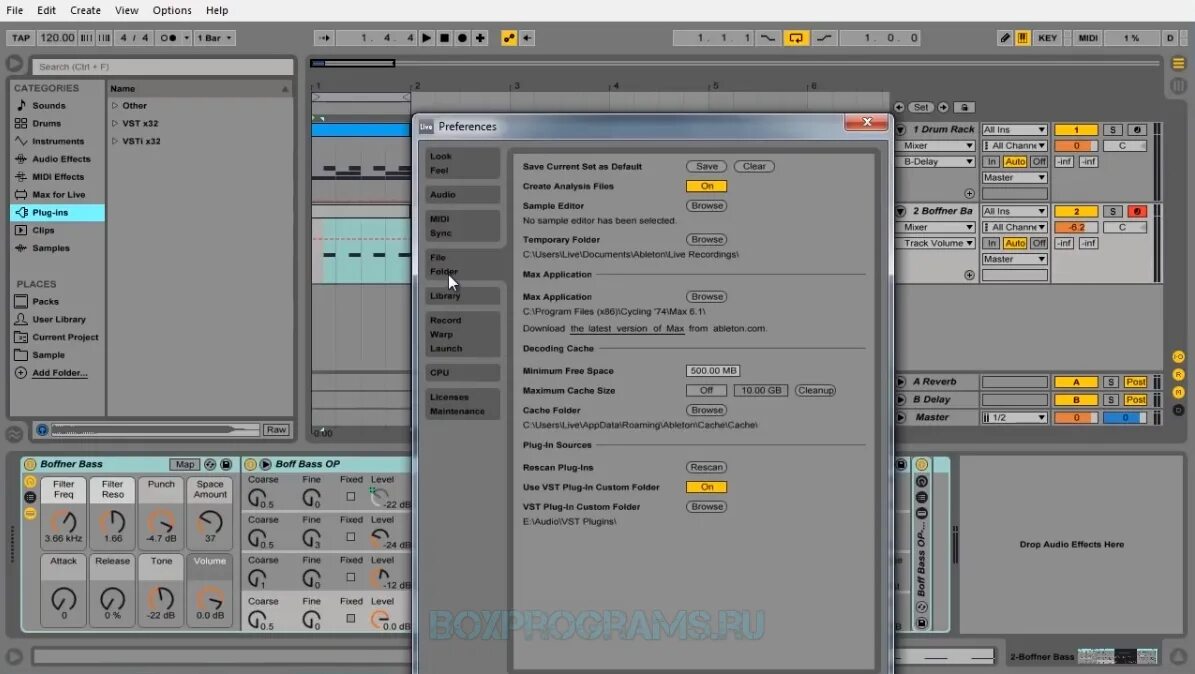Select Sounds category in browser

(x=49, y=105)
